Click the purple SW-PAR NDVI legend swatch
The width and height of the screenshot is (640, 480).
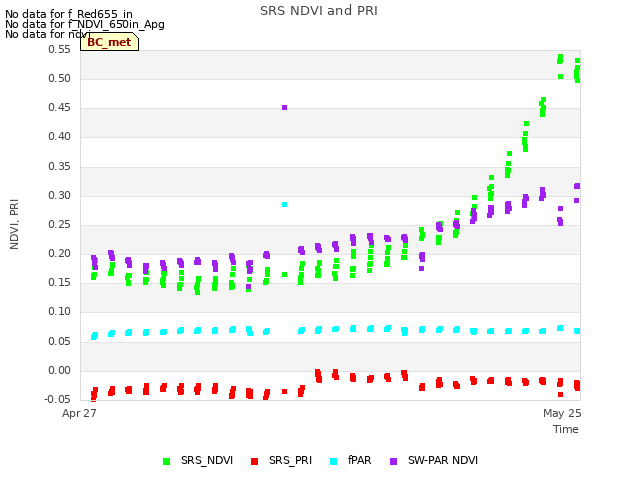[393, 462]
